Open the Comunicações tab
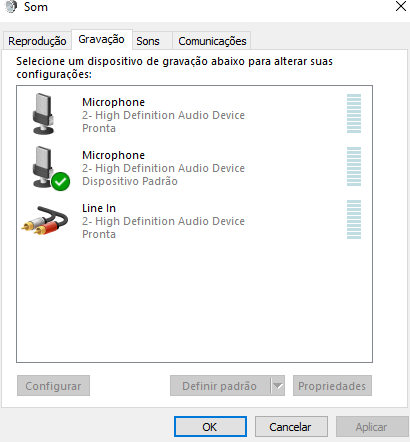410x442 pixels. (212, 41)
